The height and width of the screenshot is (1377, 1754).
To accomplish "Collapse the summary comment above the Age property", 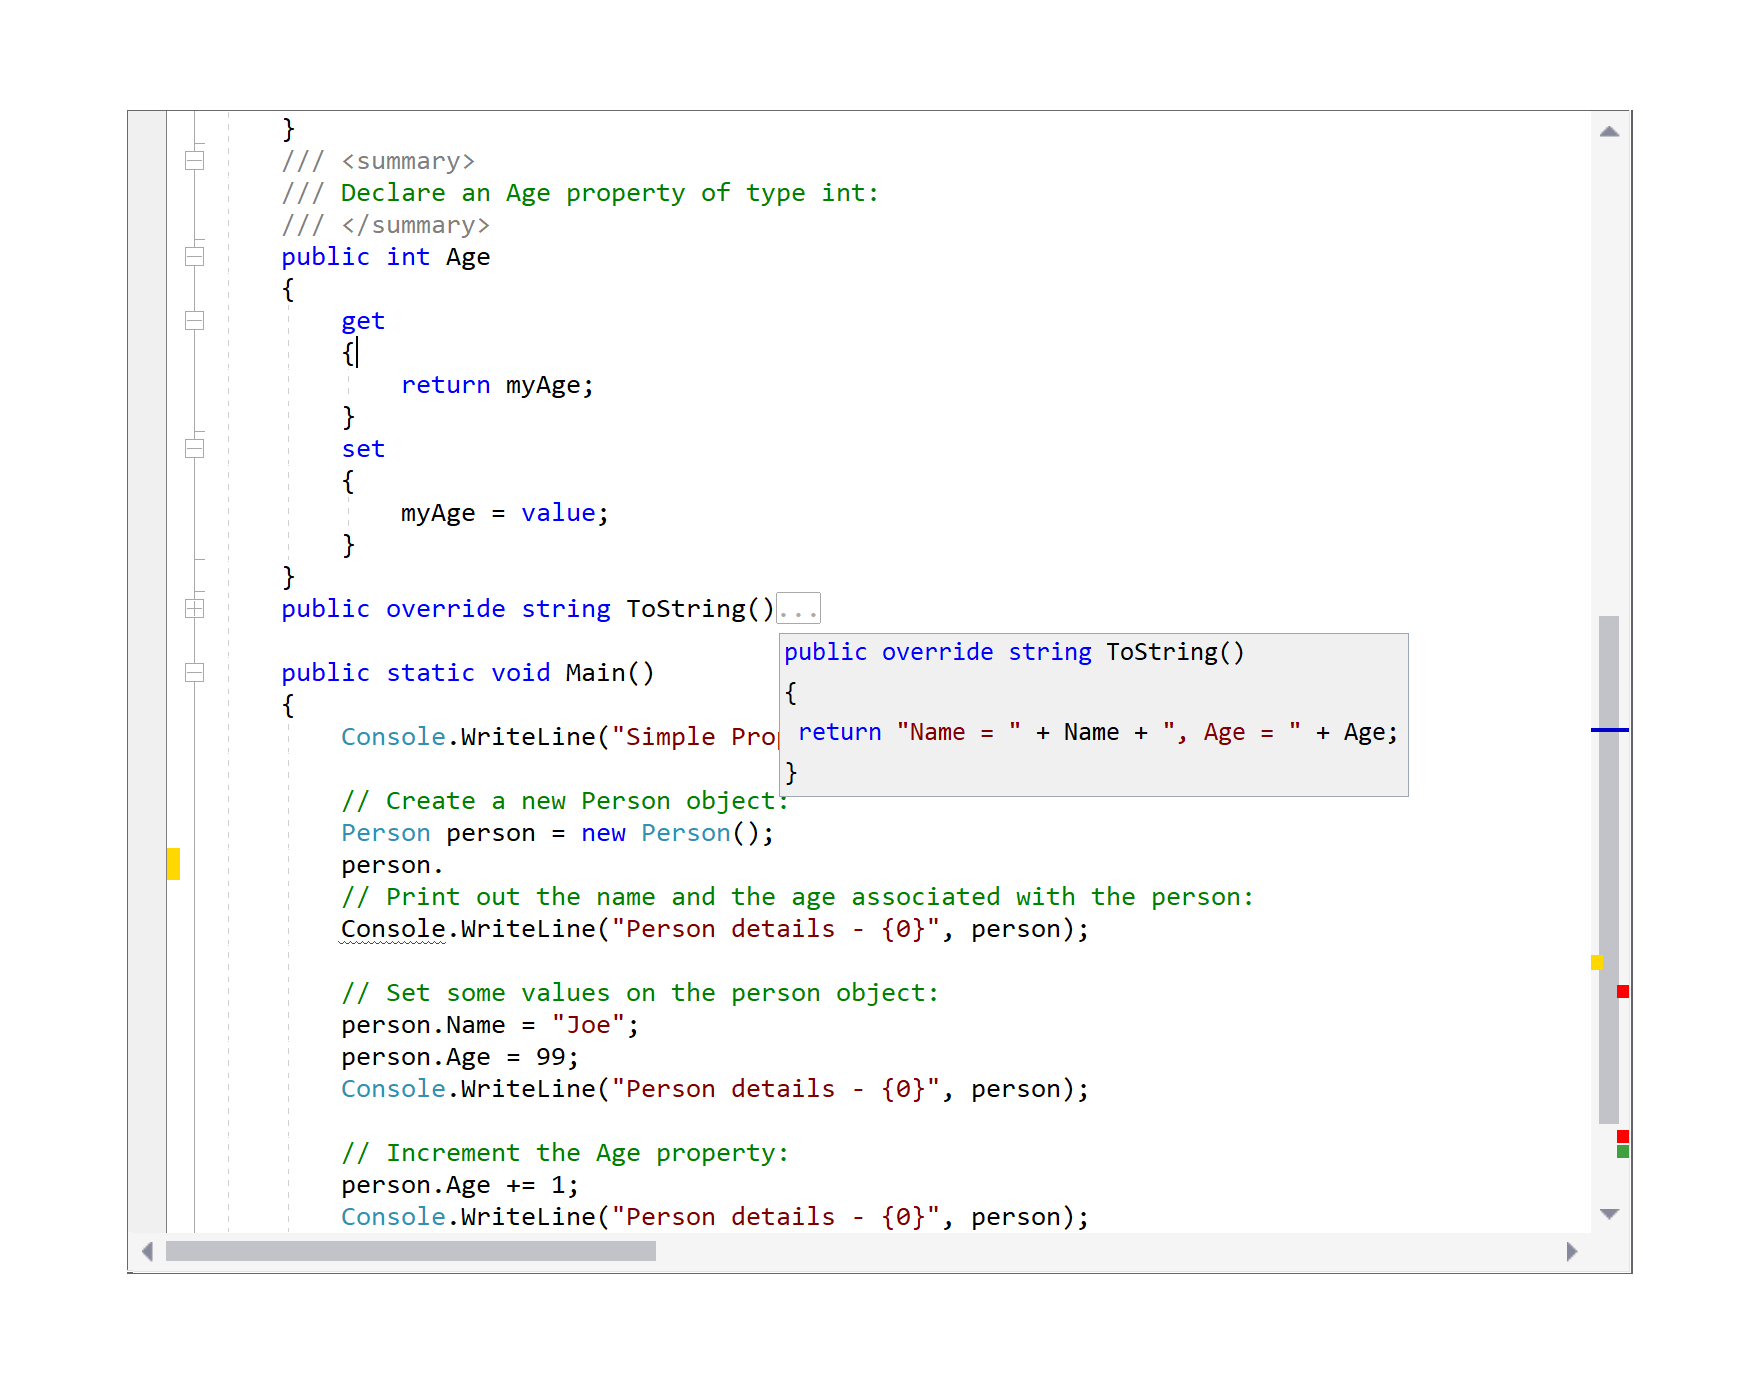I will tap(195, 158).
